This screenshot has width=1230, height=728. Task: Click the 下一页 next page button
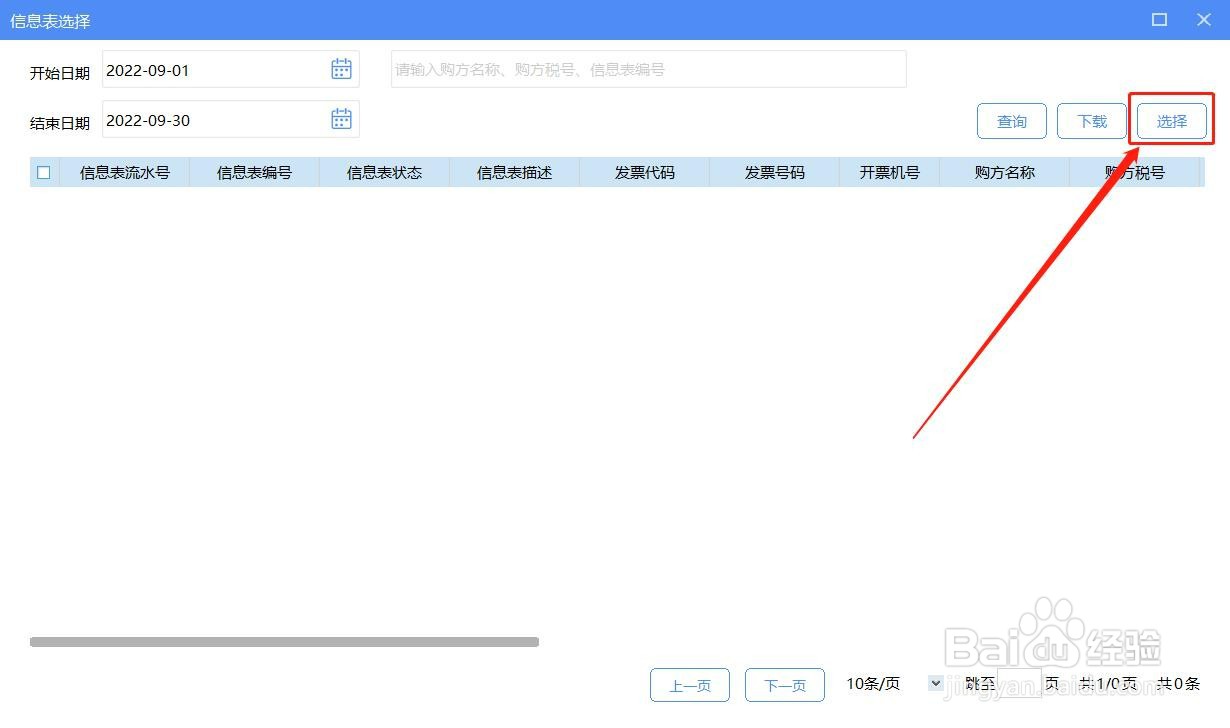tap(784, 685)
